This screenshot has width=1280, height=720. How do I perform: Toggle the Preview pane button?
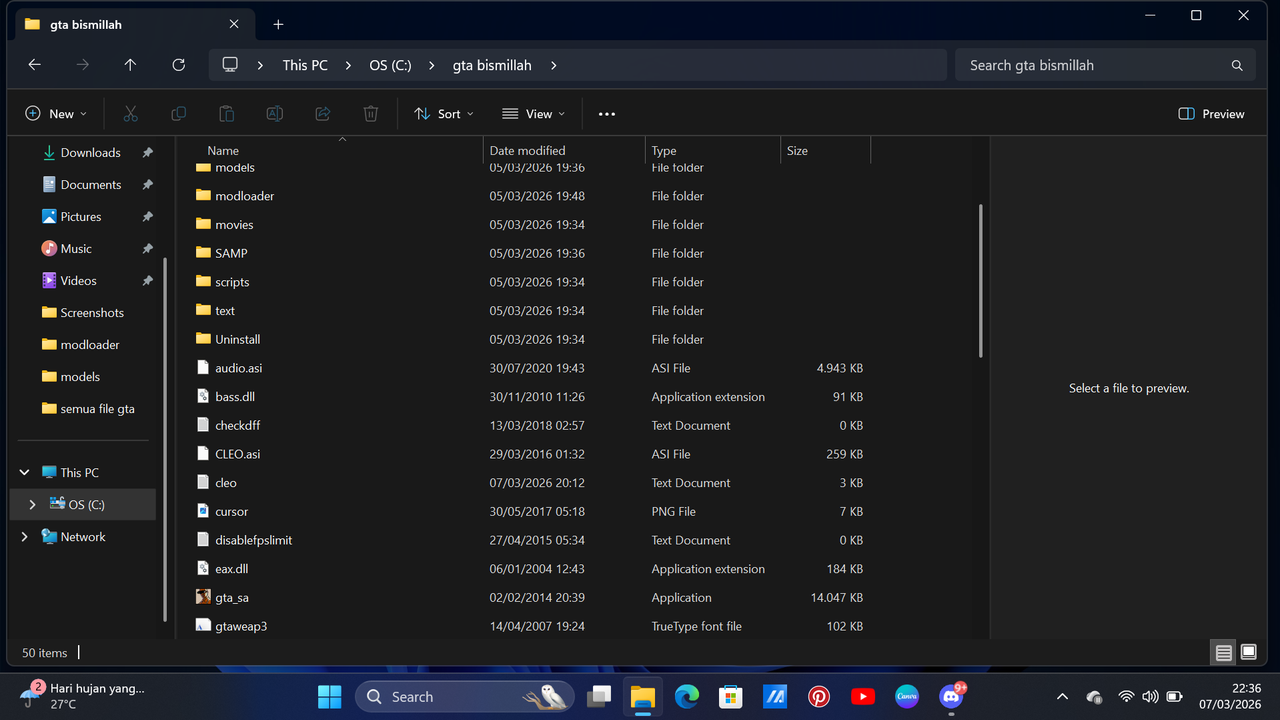point(1212,114)
